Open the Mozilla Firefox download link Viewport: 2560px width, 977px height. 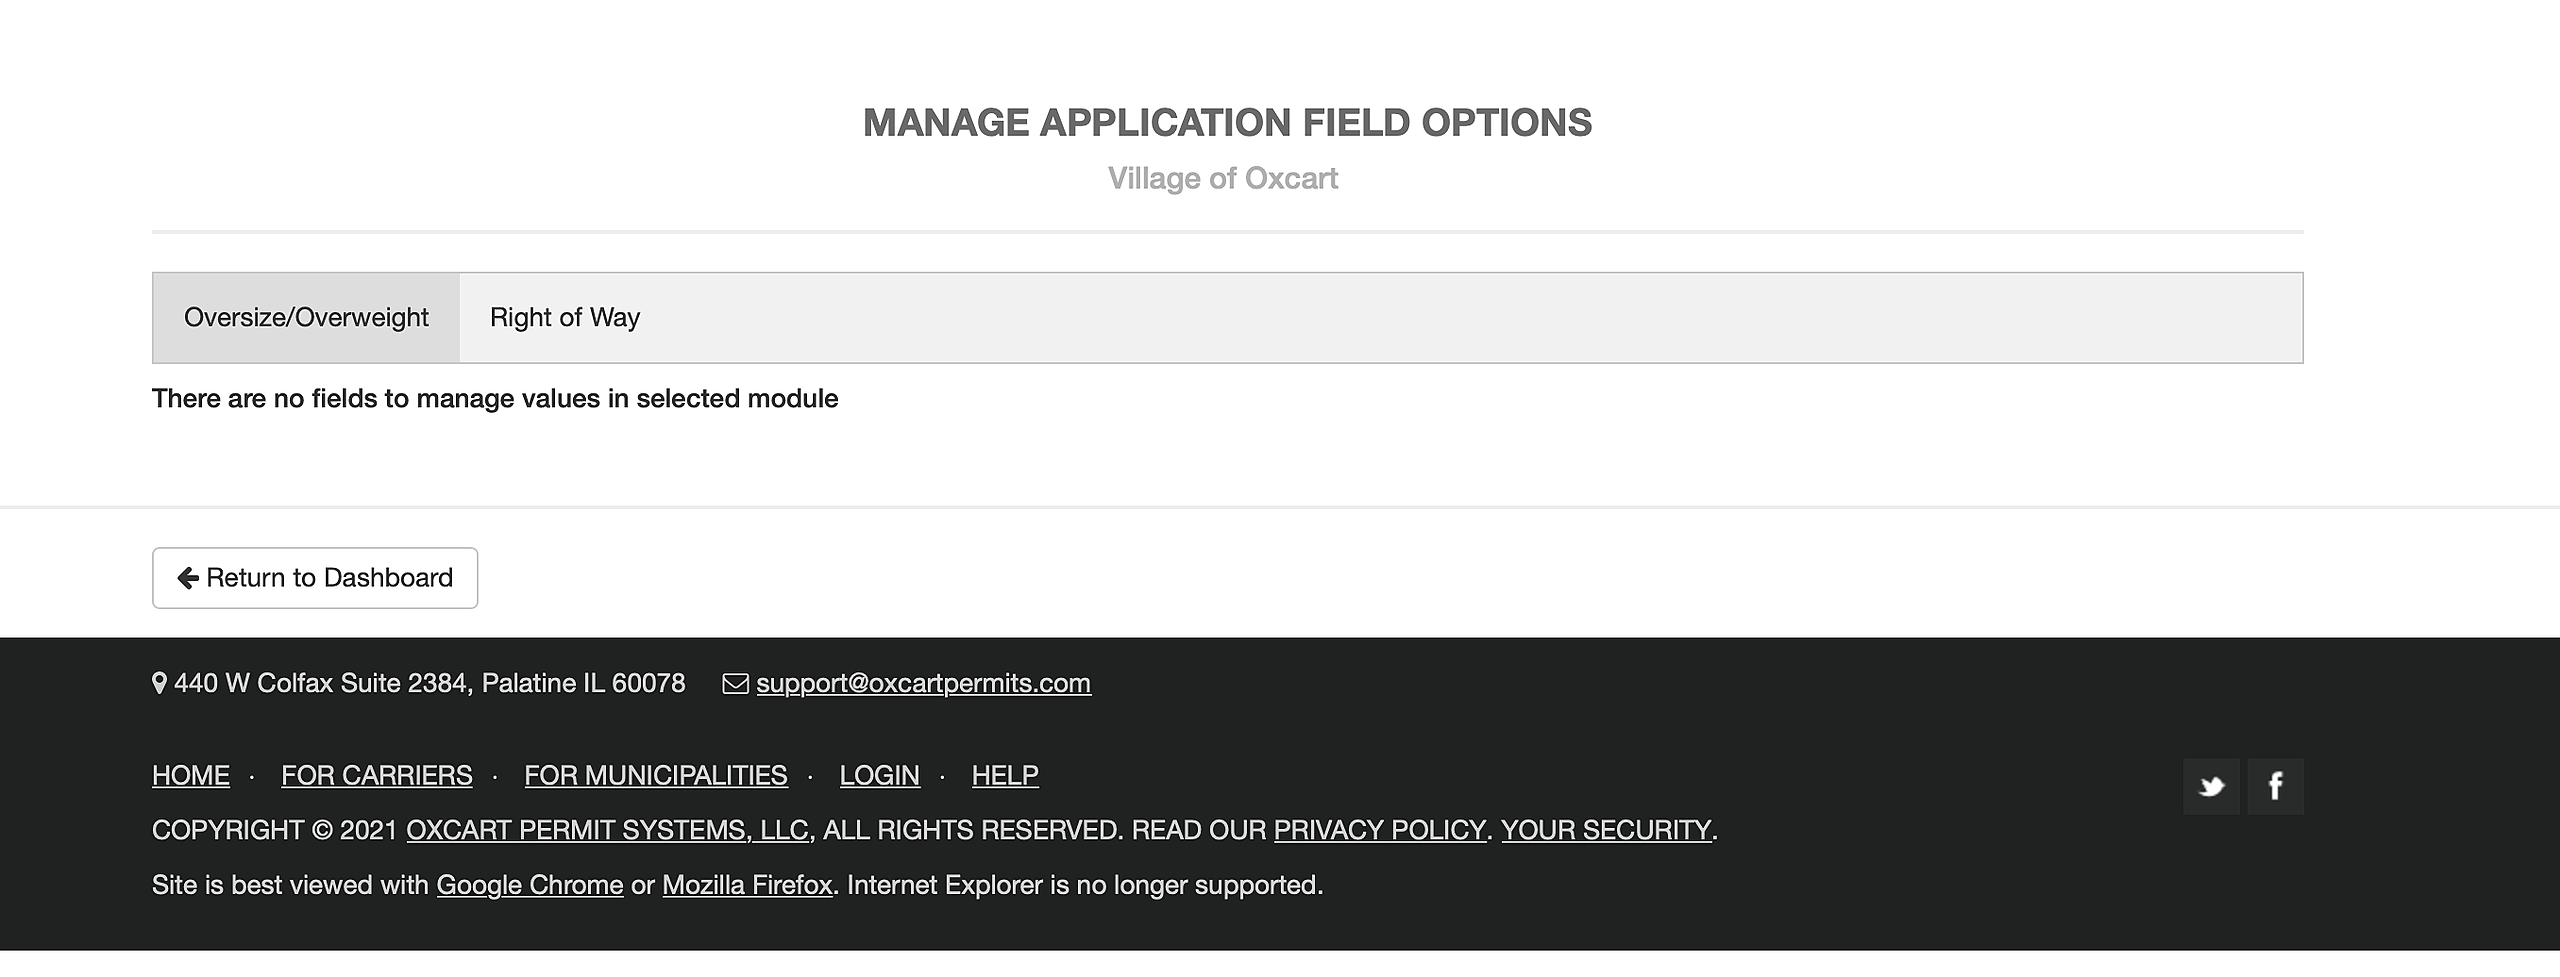click(x=747, y=884)
